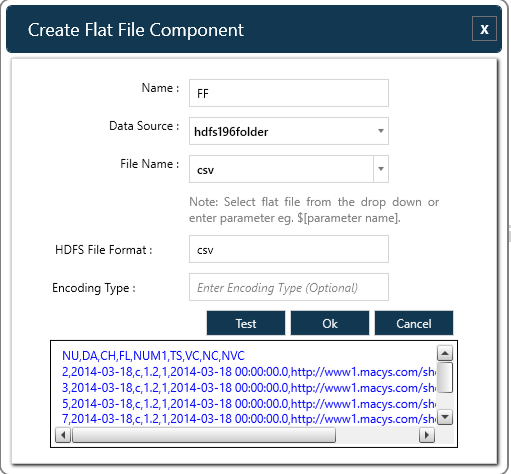This screenshot has width=511, height=474.
Task: Open the Data Source dropdown hdfs196folder
Action: coord(289,131)
